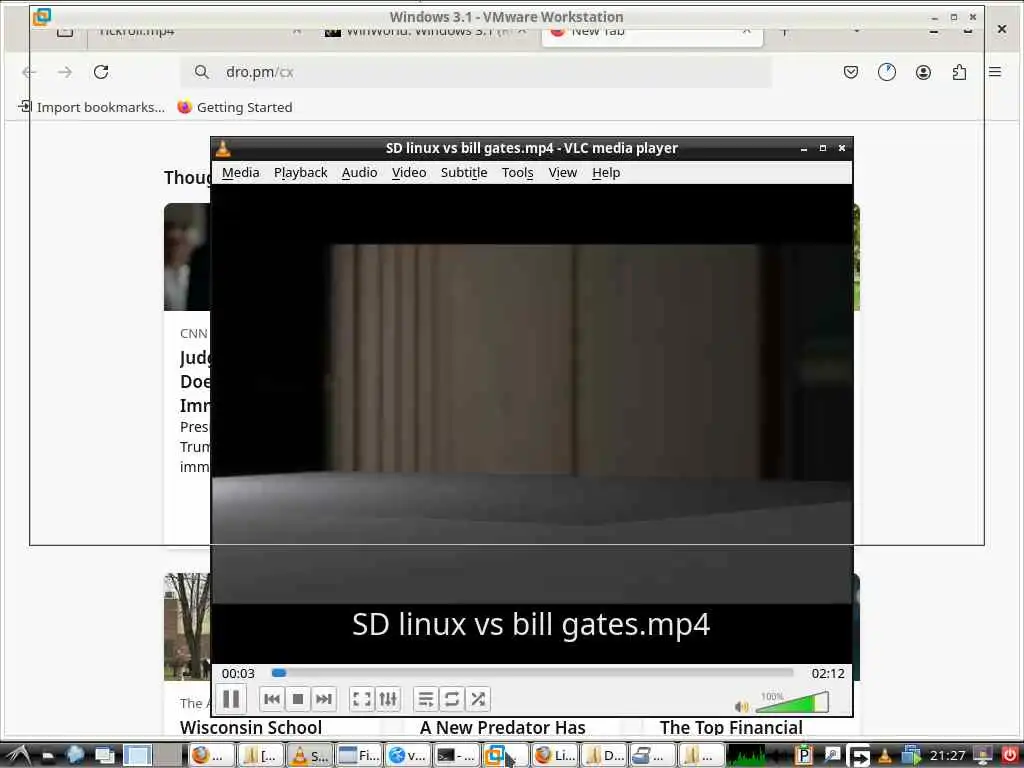The height and width of the screenshot is (768, 1024).
Task: Open the VLC Audio menu
Action: point(359,172)
